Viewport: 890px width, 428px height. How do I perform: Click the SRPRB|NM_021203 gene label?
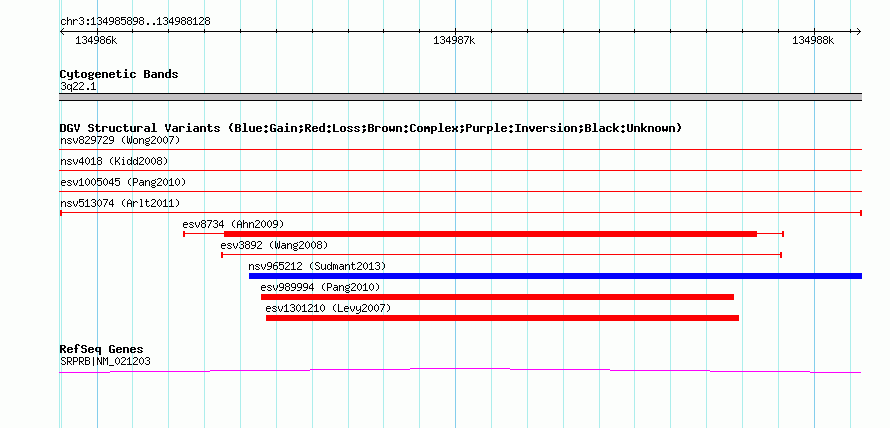[105, 361]
